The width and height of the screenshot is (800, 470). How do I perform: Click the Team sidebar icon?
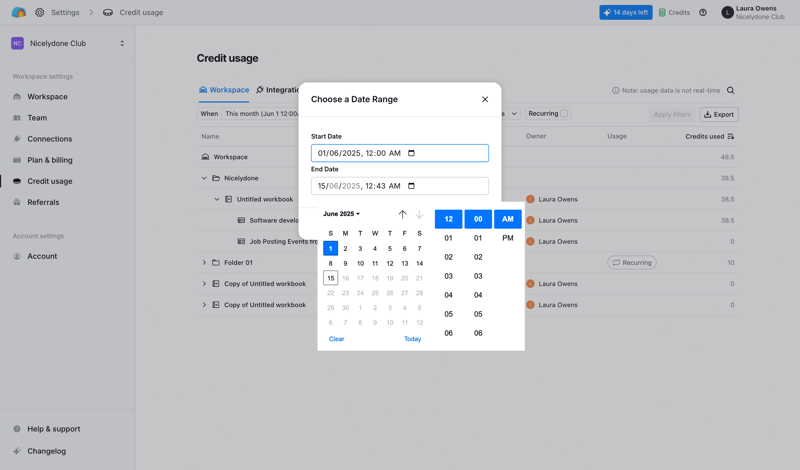click(17, 118)
